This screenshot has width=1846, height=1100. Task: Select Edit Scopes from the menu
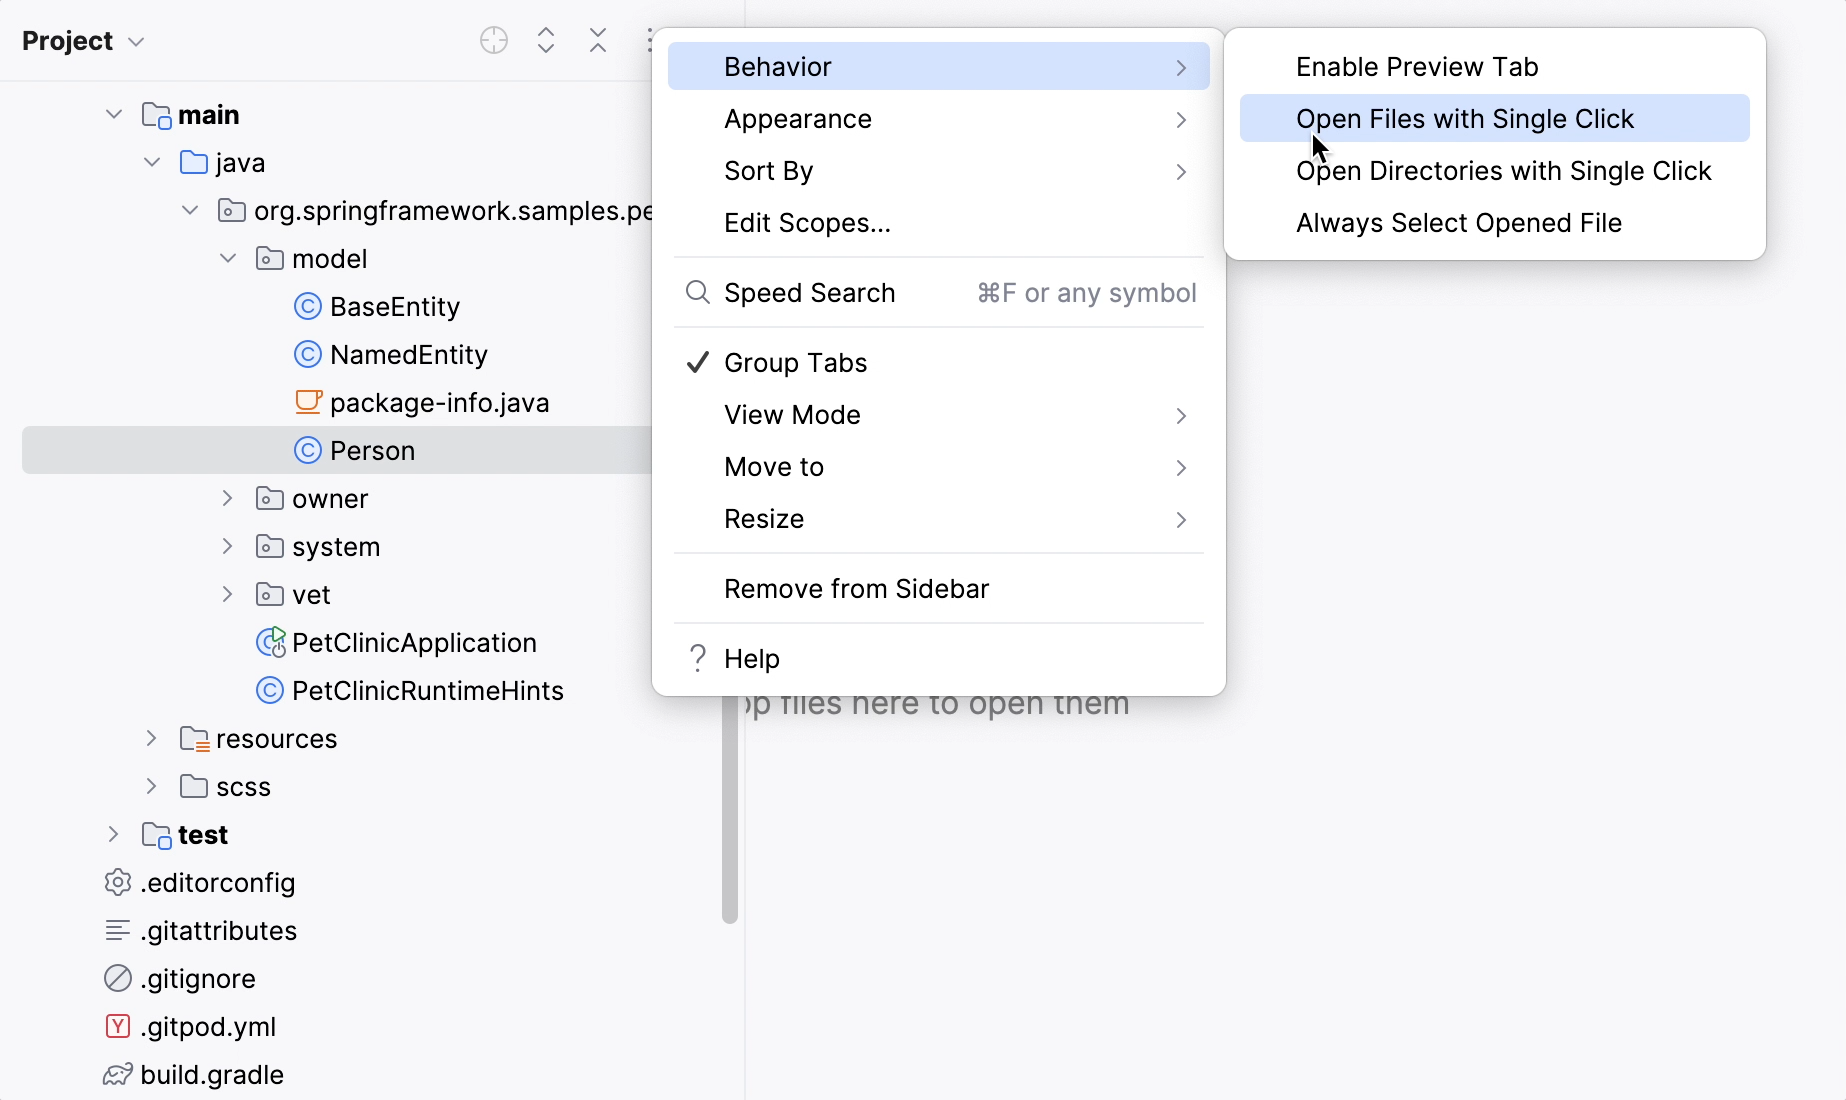click(x=807, y=222)
